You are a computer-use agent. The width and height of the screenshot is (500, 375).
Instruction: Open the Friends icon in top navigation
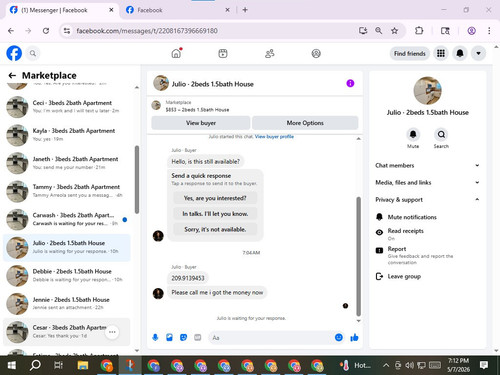[269, 53]
